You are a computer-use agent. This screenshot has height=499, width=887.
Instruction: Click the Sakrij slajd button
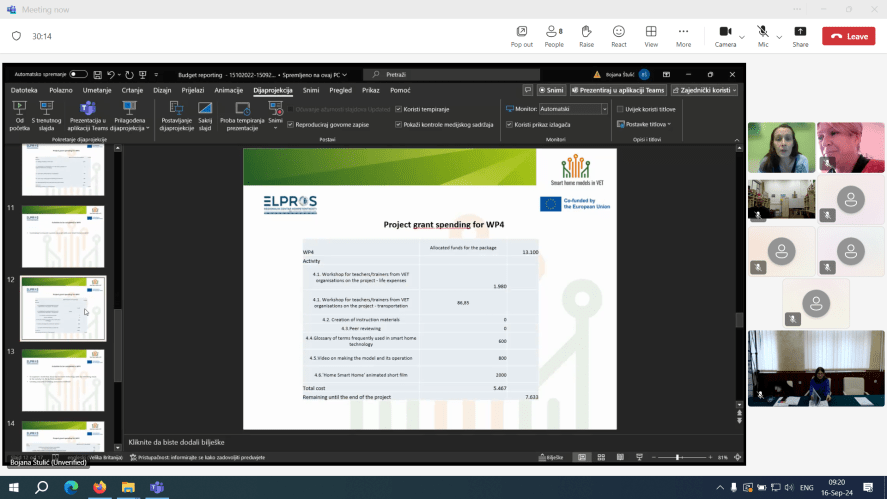tap(205, 116)
